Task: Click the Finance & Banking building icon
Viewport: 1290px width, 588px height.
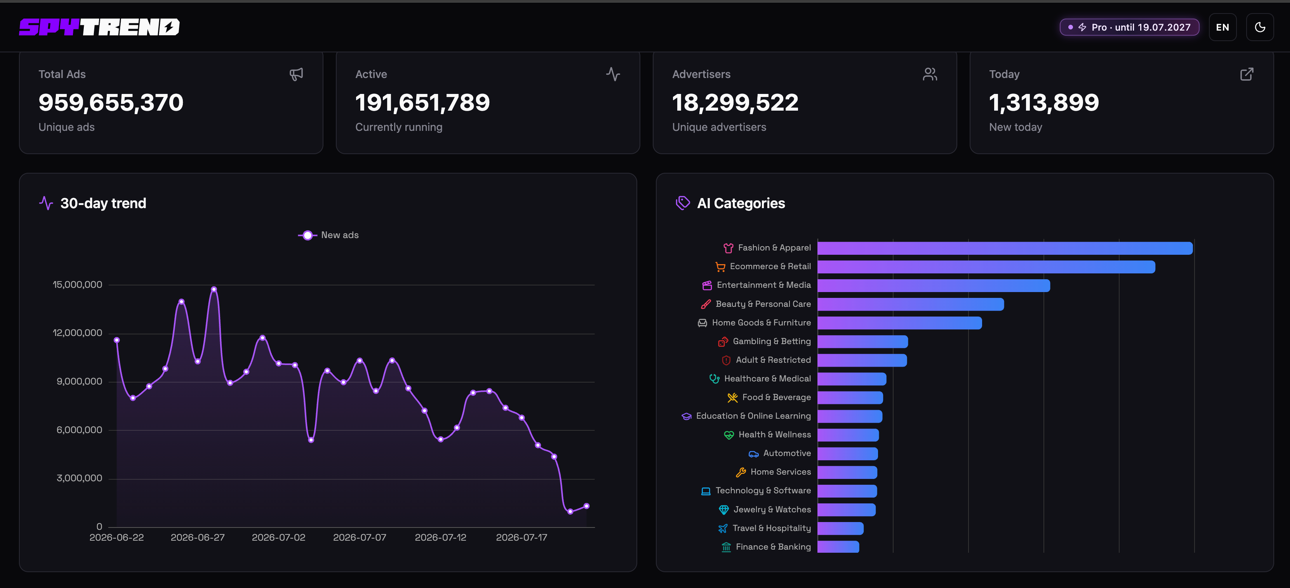Action: pos(726,547)
